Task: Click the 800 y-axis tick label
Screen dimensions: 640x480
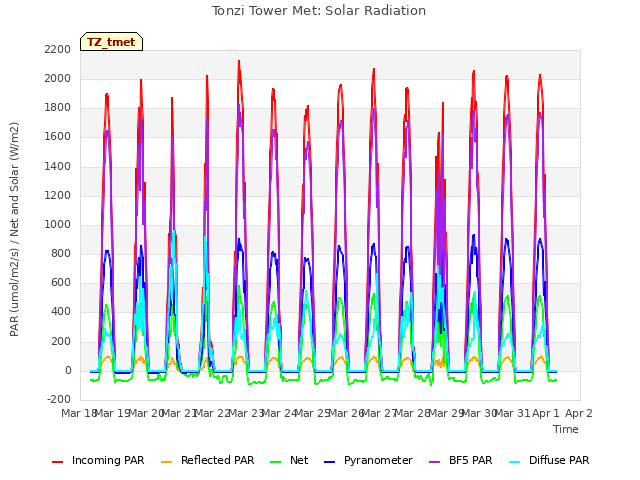Action: pos(61,253)
